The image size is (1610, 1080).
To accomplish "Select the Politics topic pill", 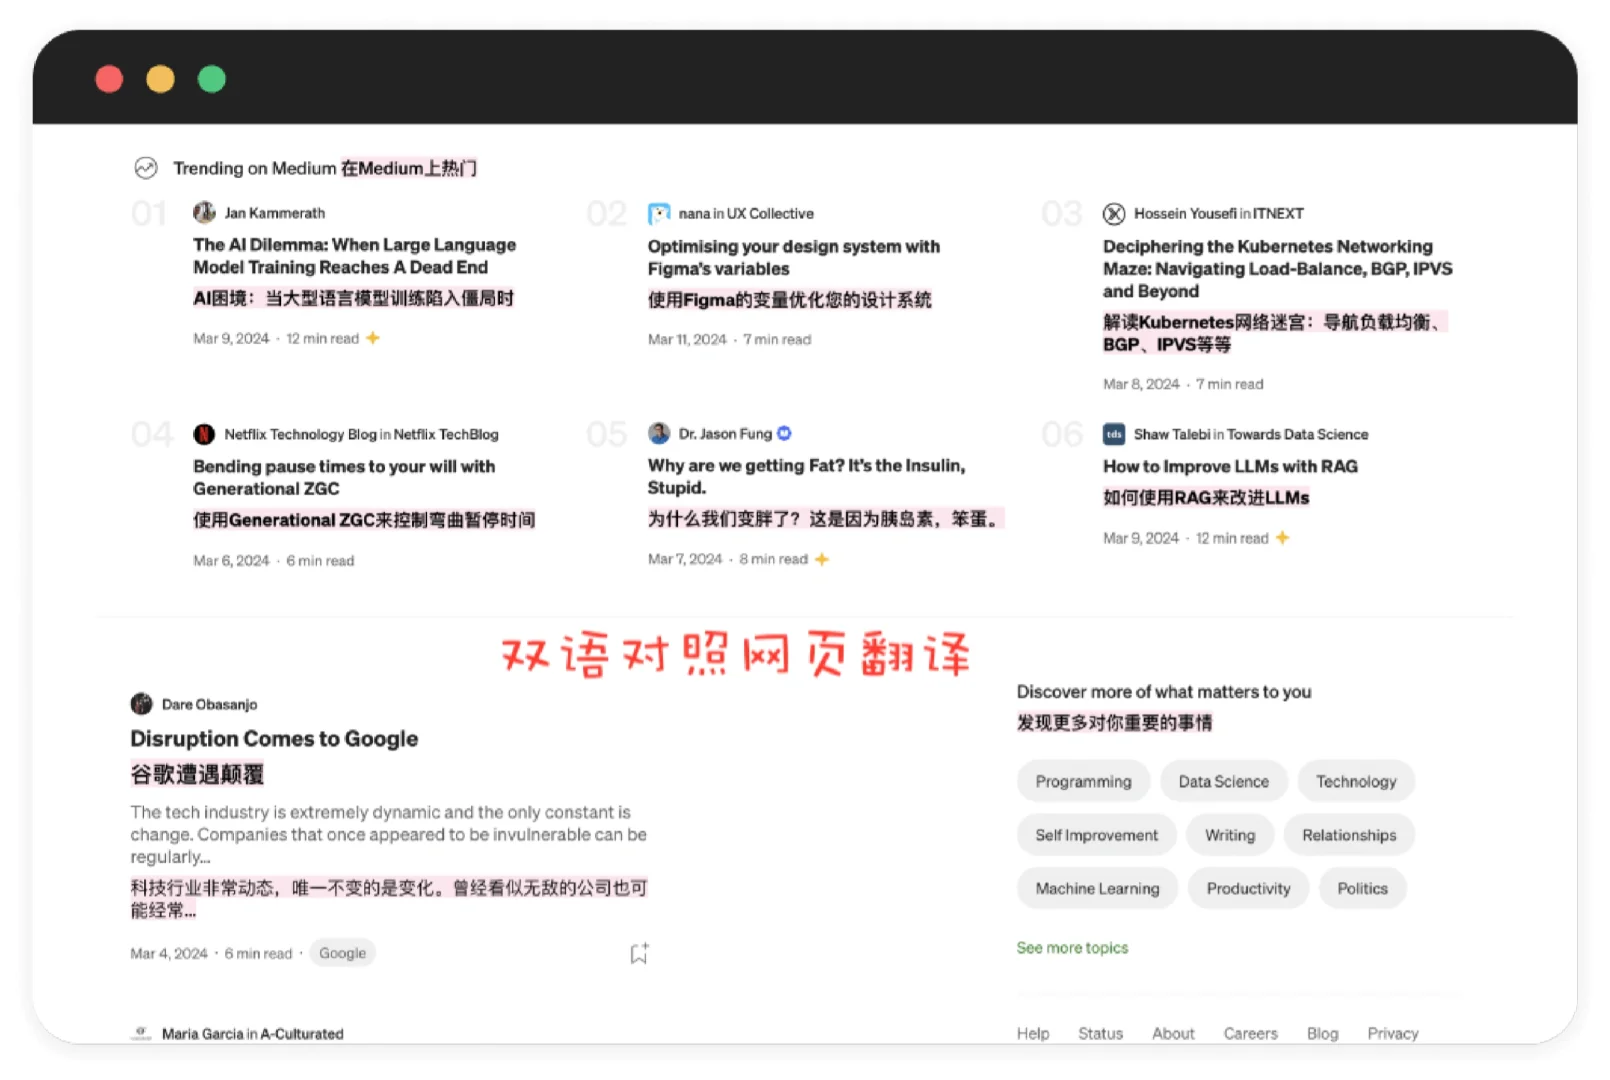I will coord(1362,888).
